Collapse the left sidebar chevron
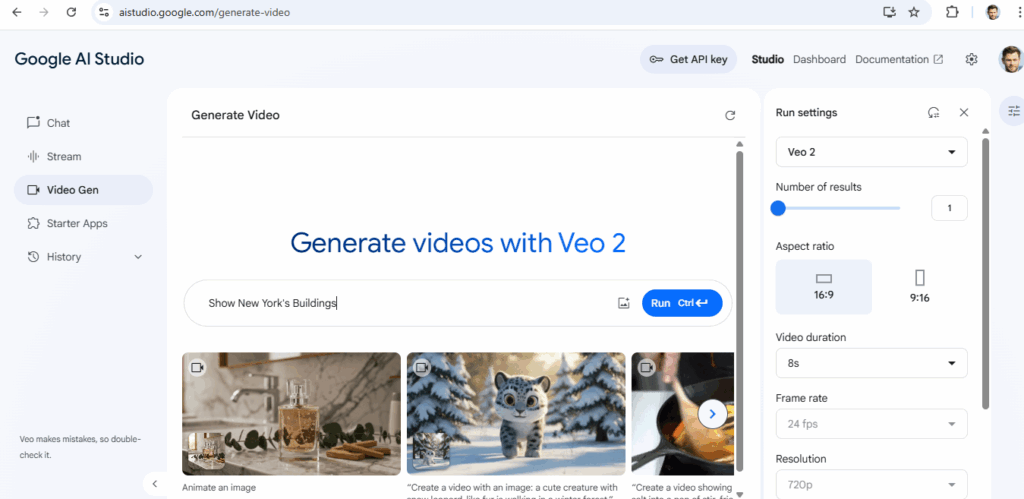This screenshot has width=1024, height=499. tap(155, 484)
